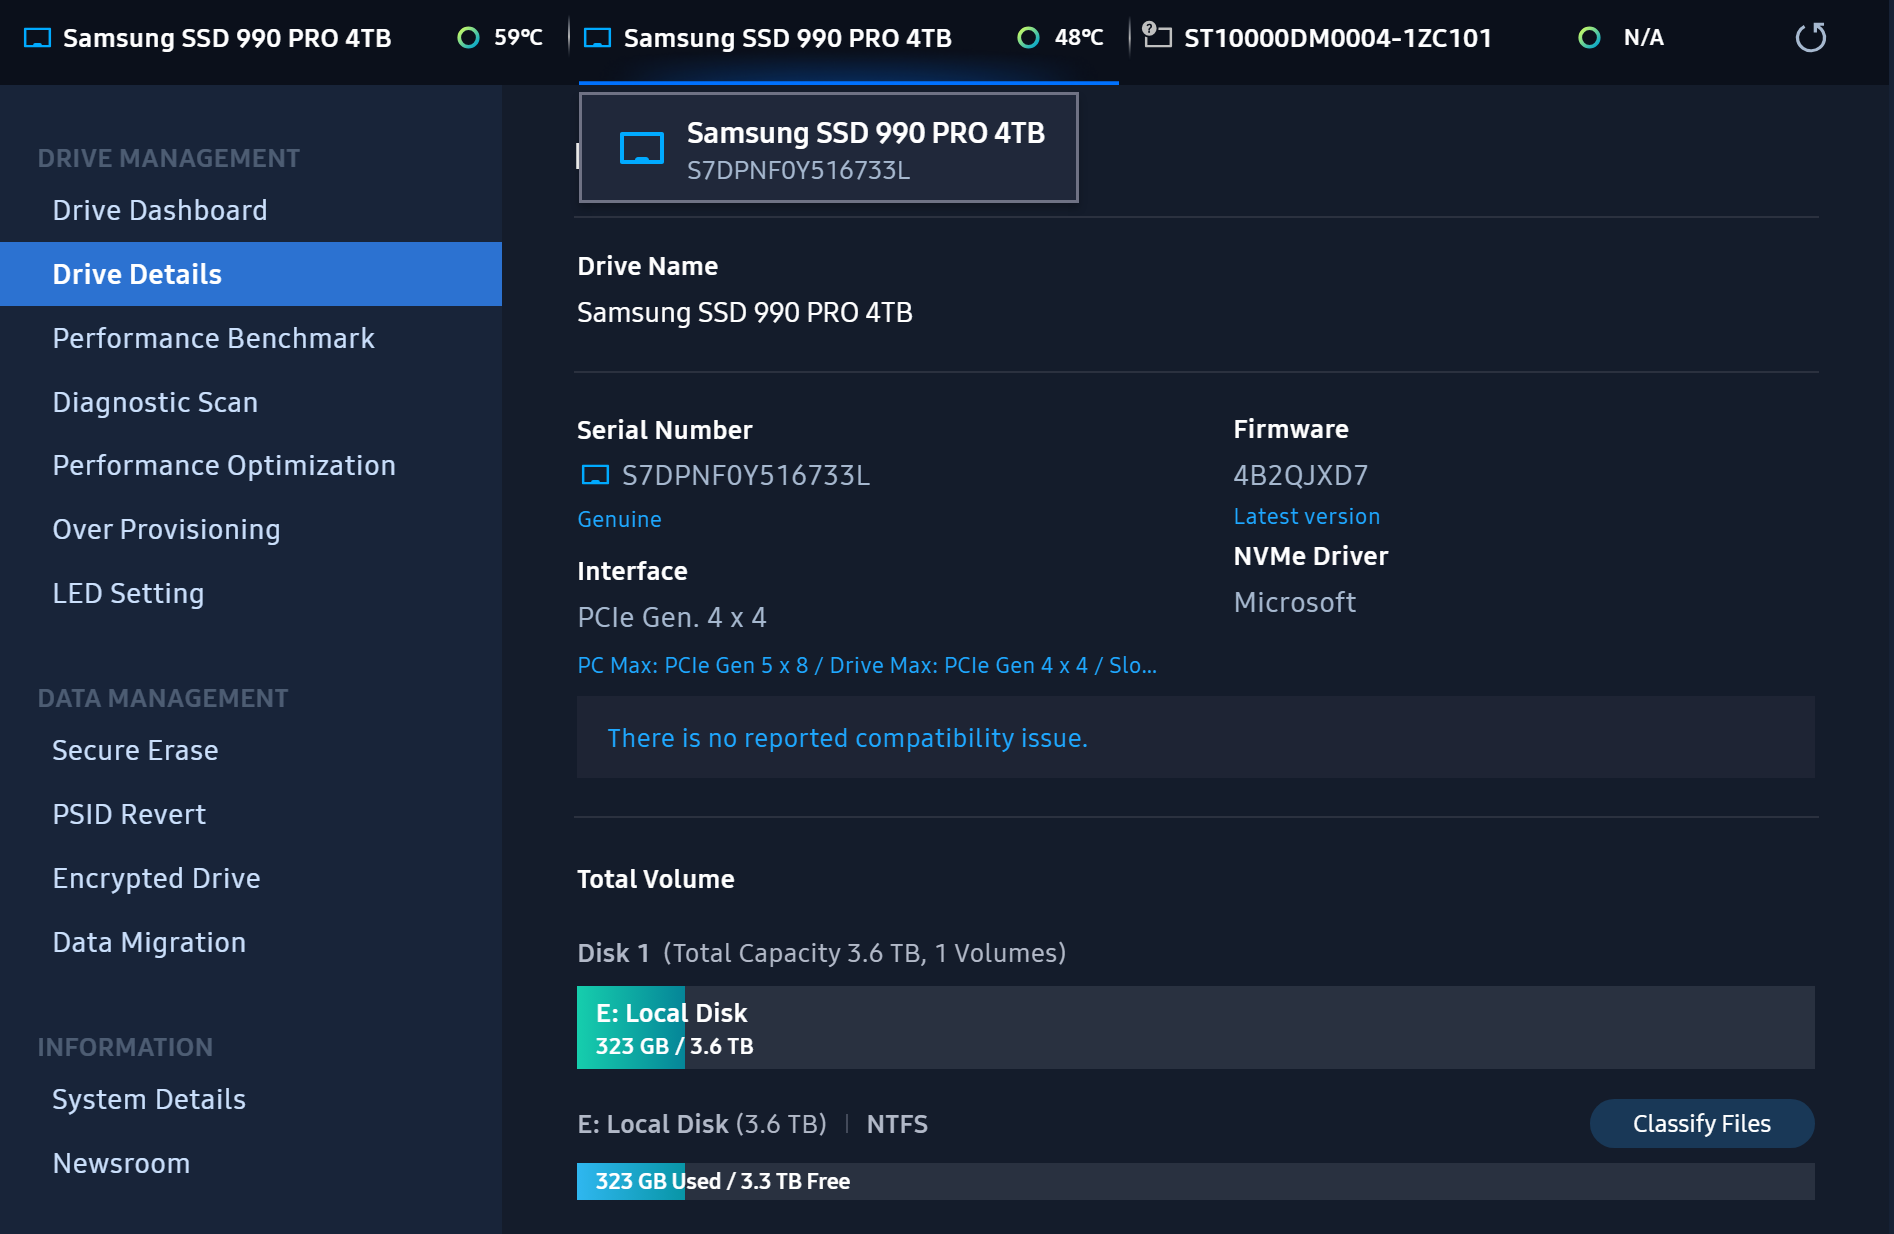
Task: Click the PCIe Gen. 4 x 4 interface value
Action: pos(672,617)
